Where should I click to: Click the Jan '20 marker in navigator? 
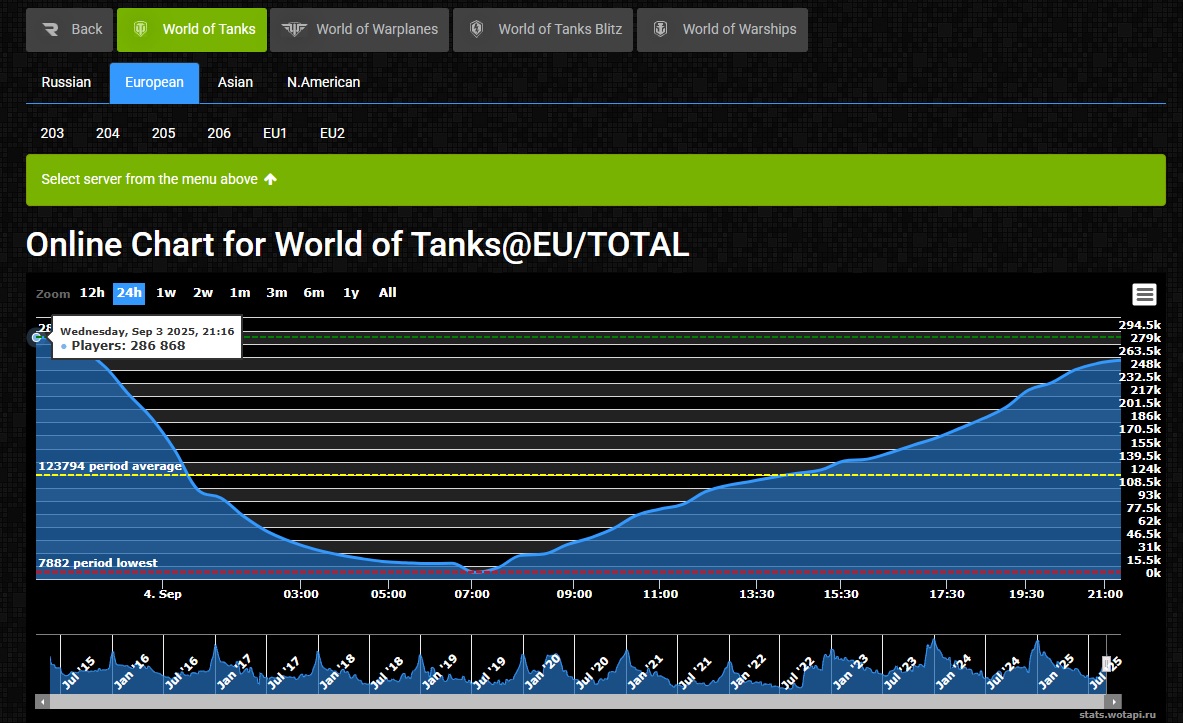(x=543, y=672)
